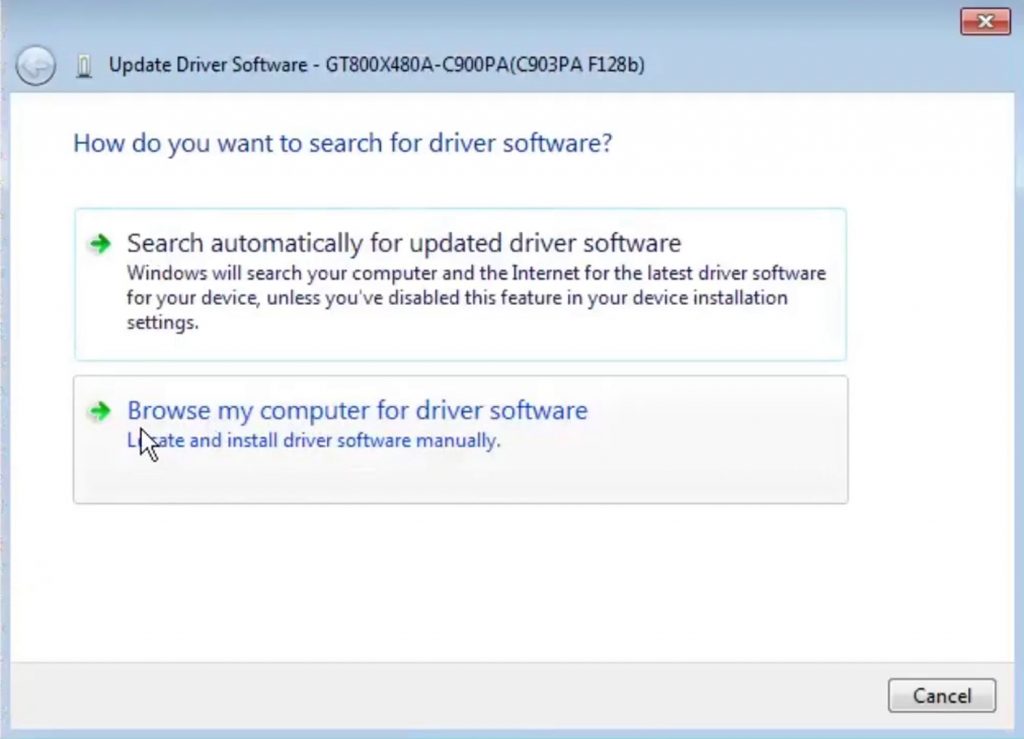The height and width of the screenshot is (739, 1024).
Task: Click the device icon beside the window title
Action: [x=85, y=66]
